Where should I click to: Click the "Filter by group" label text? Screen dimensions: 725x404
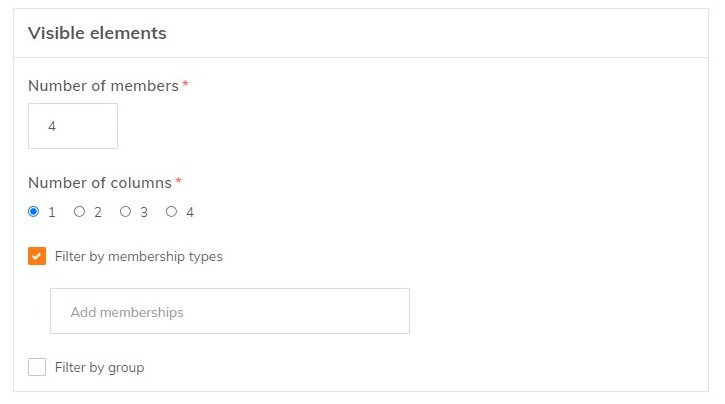[x=99, y=368]
